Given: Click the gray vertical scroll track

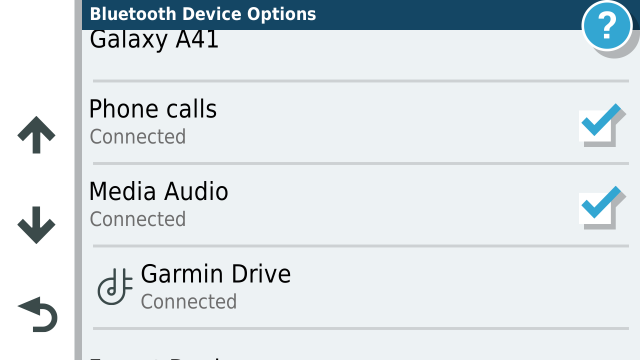Looking at the screenshot, I should tap(78, 180).
